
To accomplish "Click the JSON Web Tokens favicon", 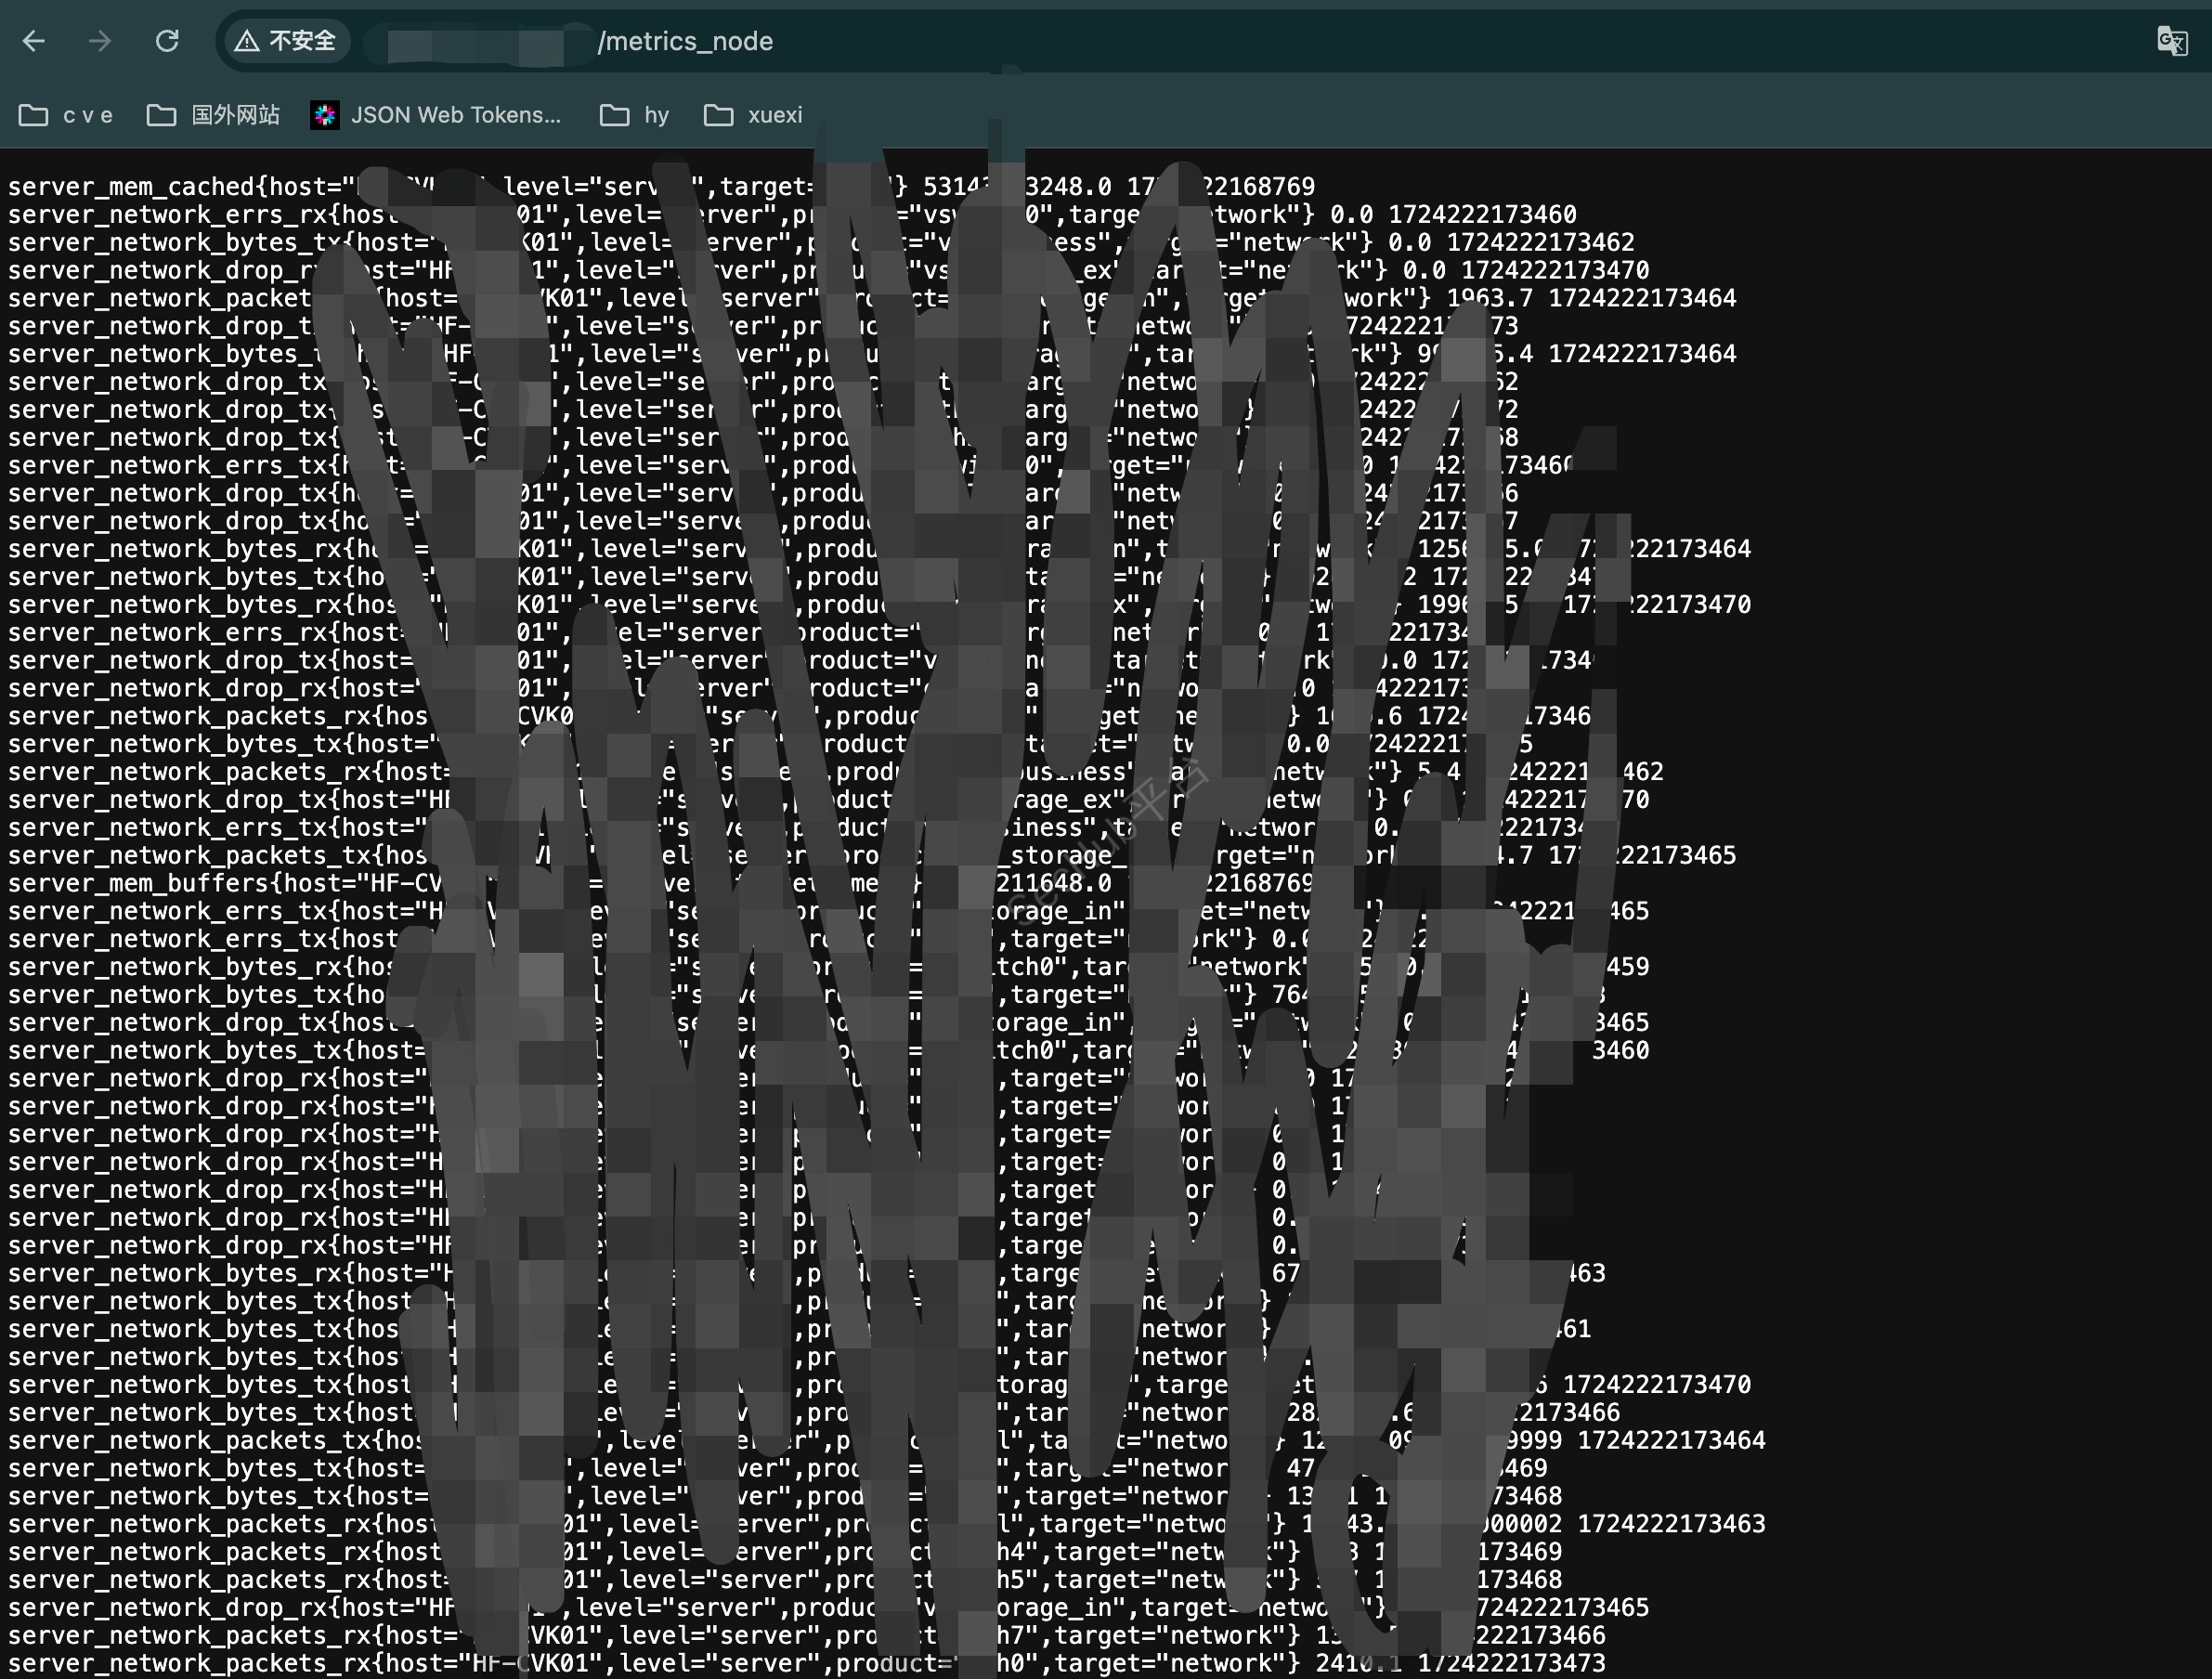I will 324,115.
